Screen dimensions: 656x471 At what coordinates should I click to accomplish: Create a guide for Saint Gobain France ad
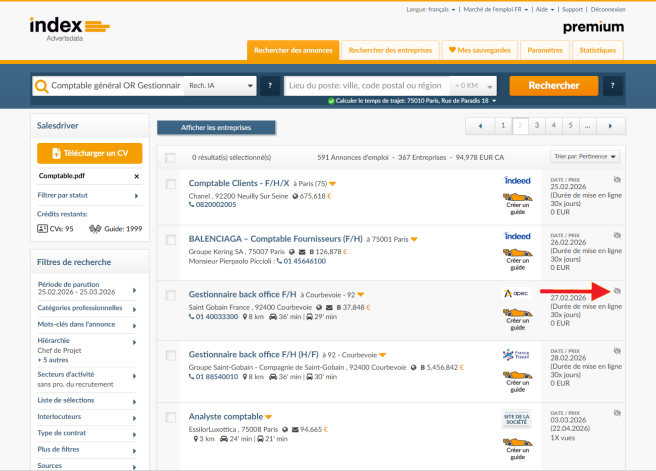pos(518,320)
